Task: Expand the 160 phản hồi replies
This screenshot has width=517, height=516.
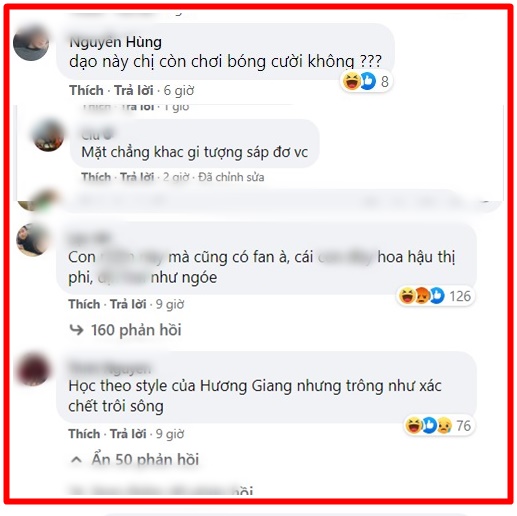Action: click(x=136, y=330)
